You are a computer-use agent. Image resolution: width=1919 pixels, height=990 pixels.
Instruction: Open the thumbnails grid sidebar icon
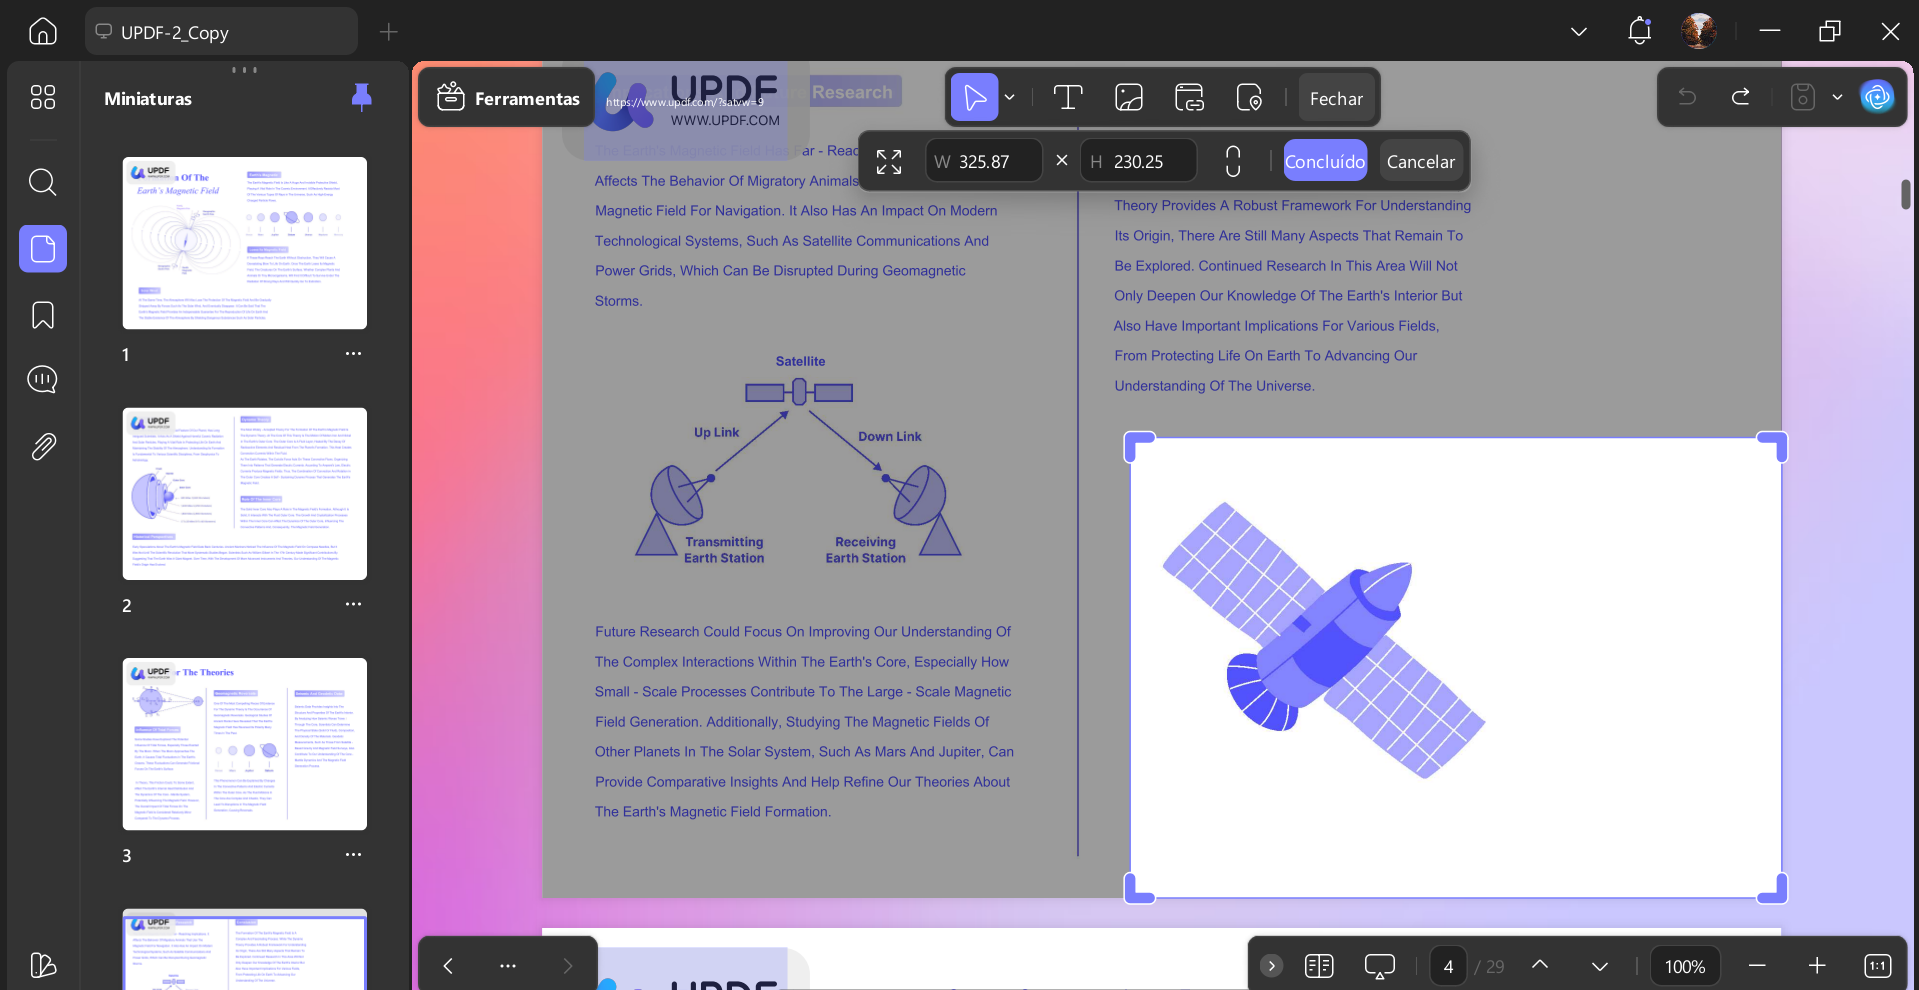(x=43, y=97)
